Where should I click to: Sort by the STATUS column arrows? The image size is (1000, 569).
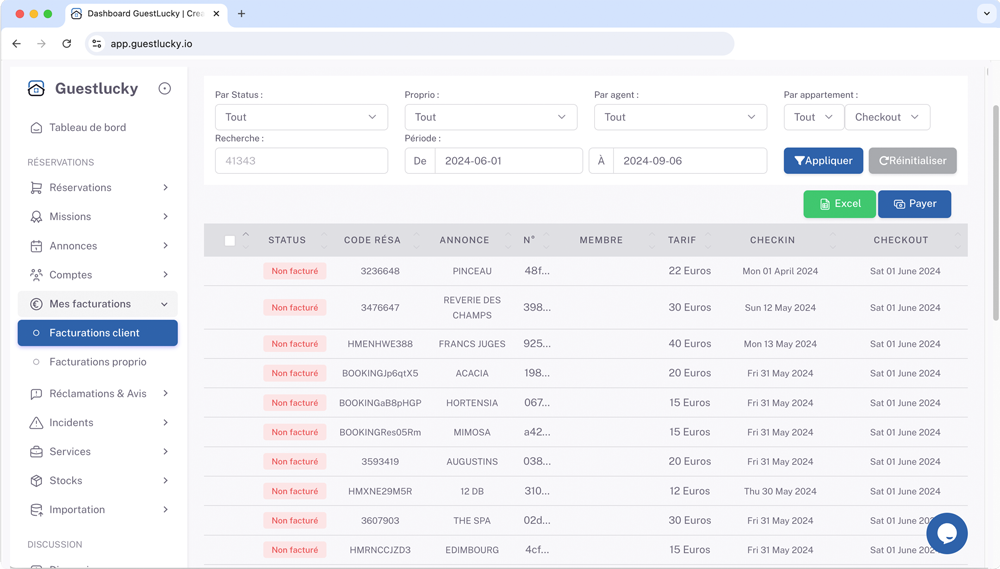(x=324, y=240)
